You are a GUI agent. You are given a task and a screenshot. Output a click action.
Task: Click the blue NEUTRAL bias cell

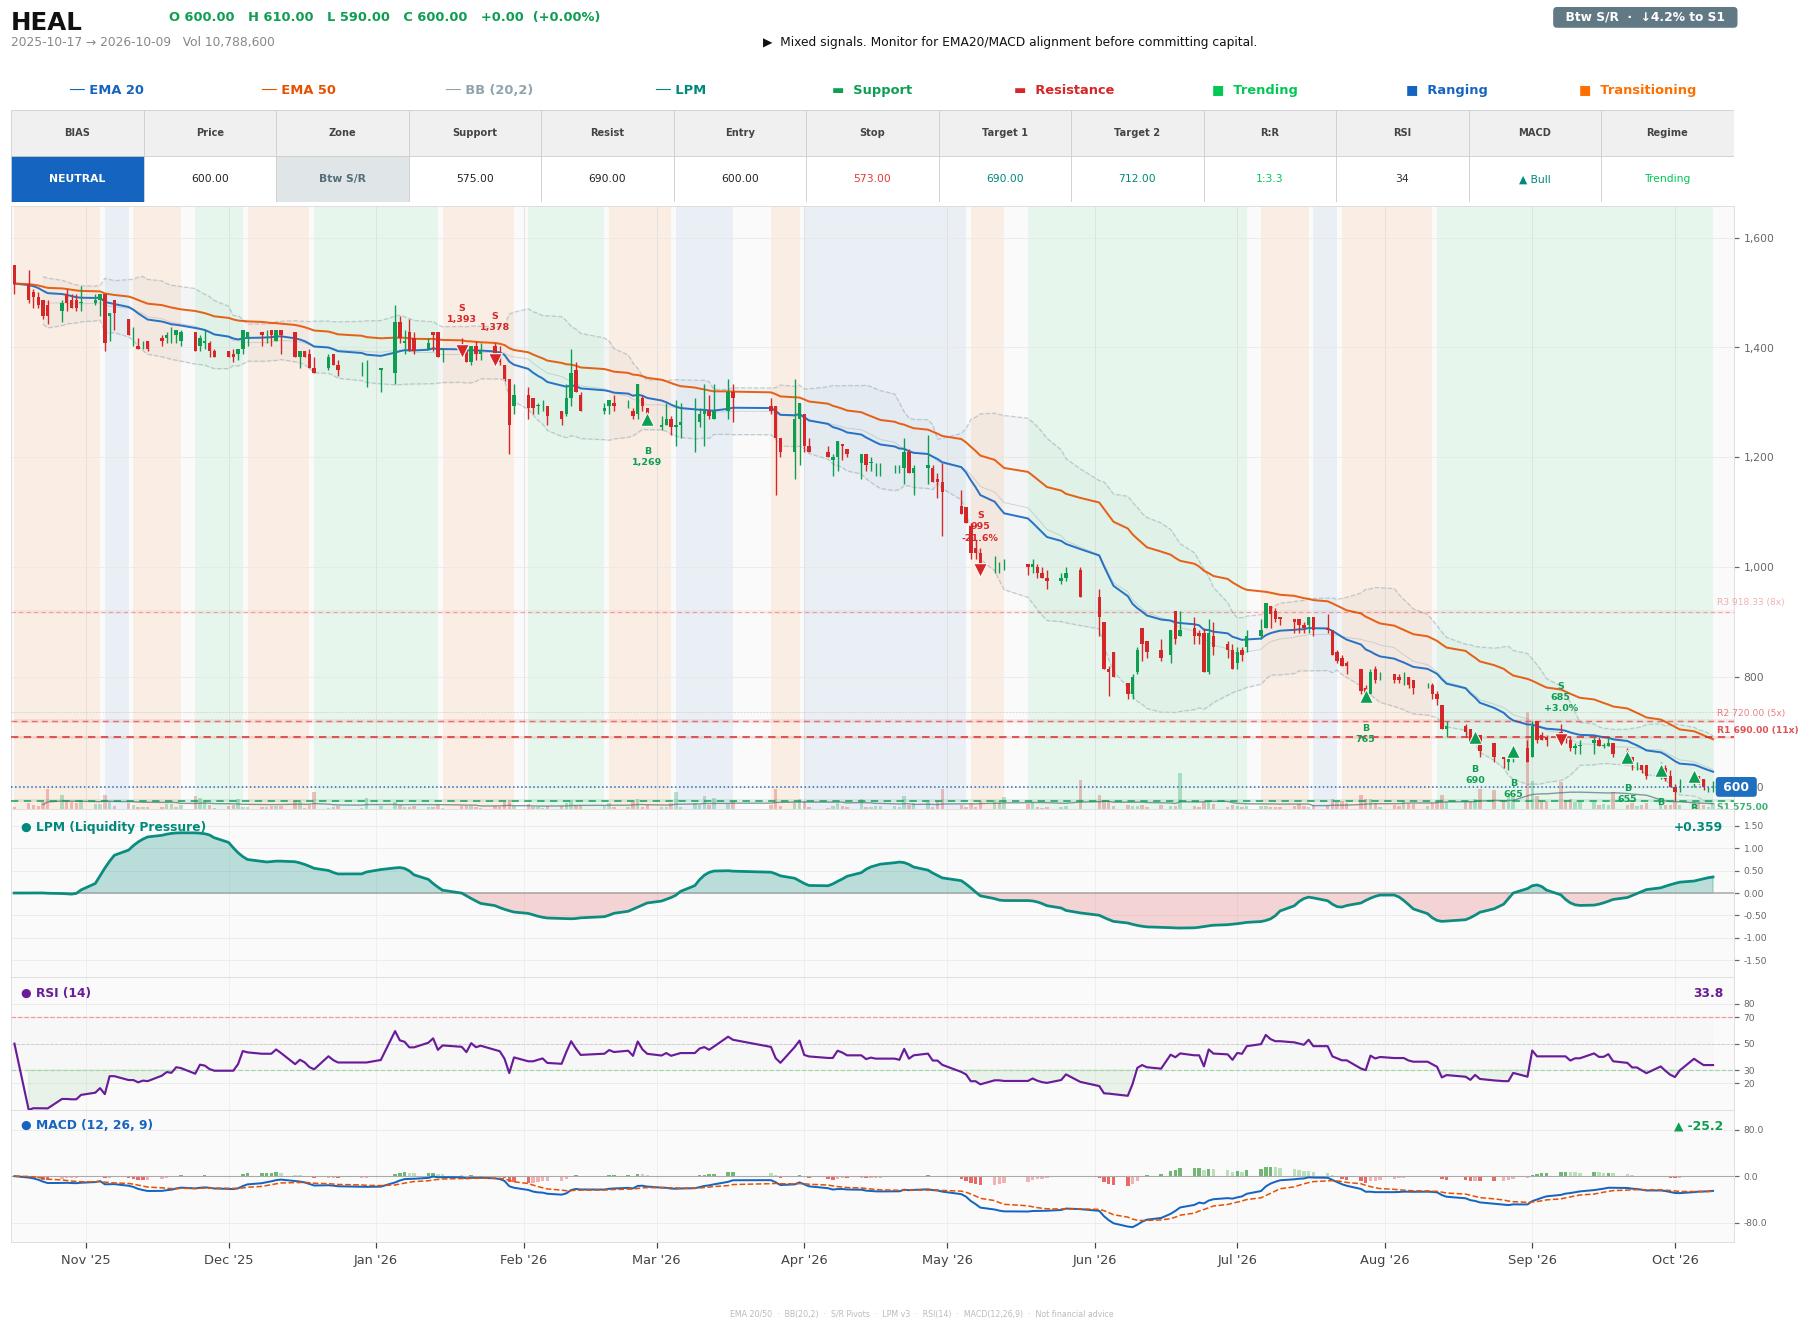(x=77, y=179)
